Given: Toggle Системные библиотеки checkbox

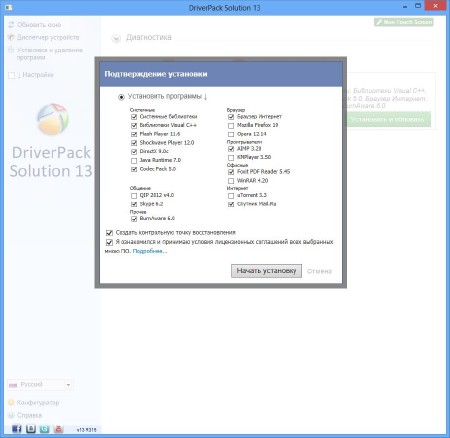Looking at the screenshot, I should coord(134,117).
